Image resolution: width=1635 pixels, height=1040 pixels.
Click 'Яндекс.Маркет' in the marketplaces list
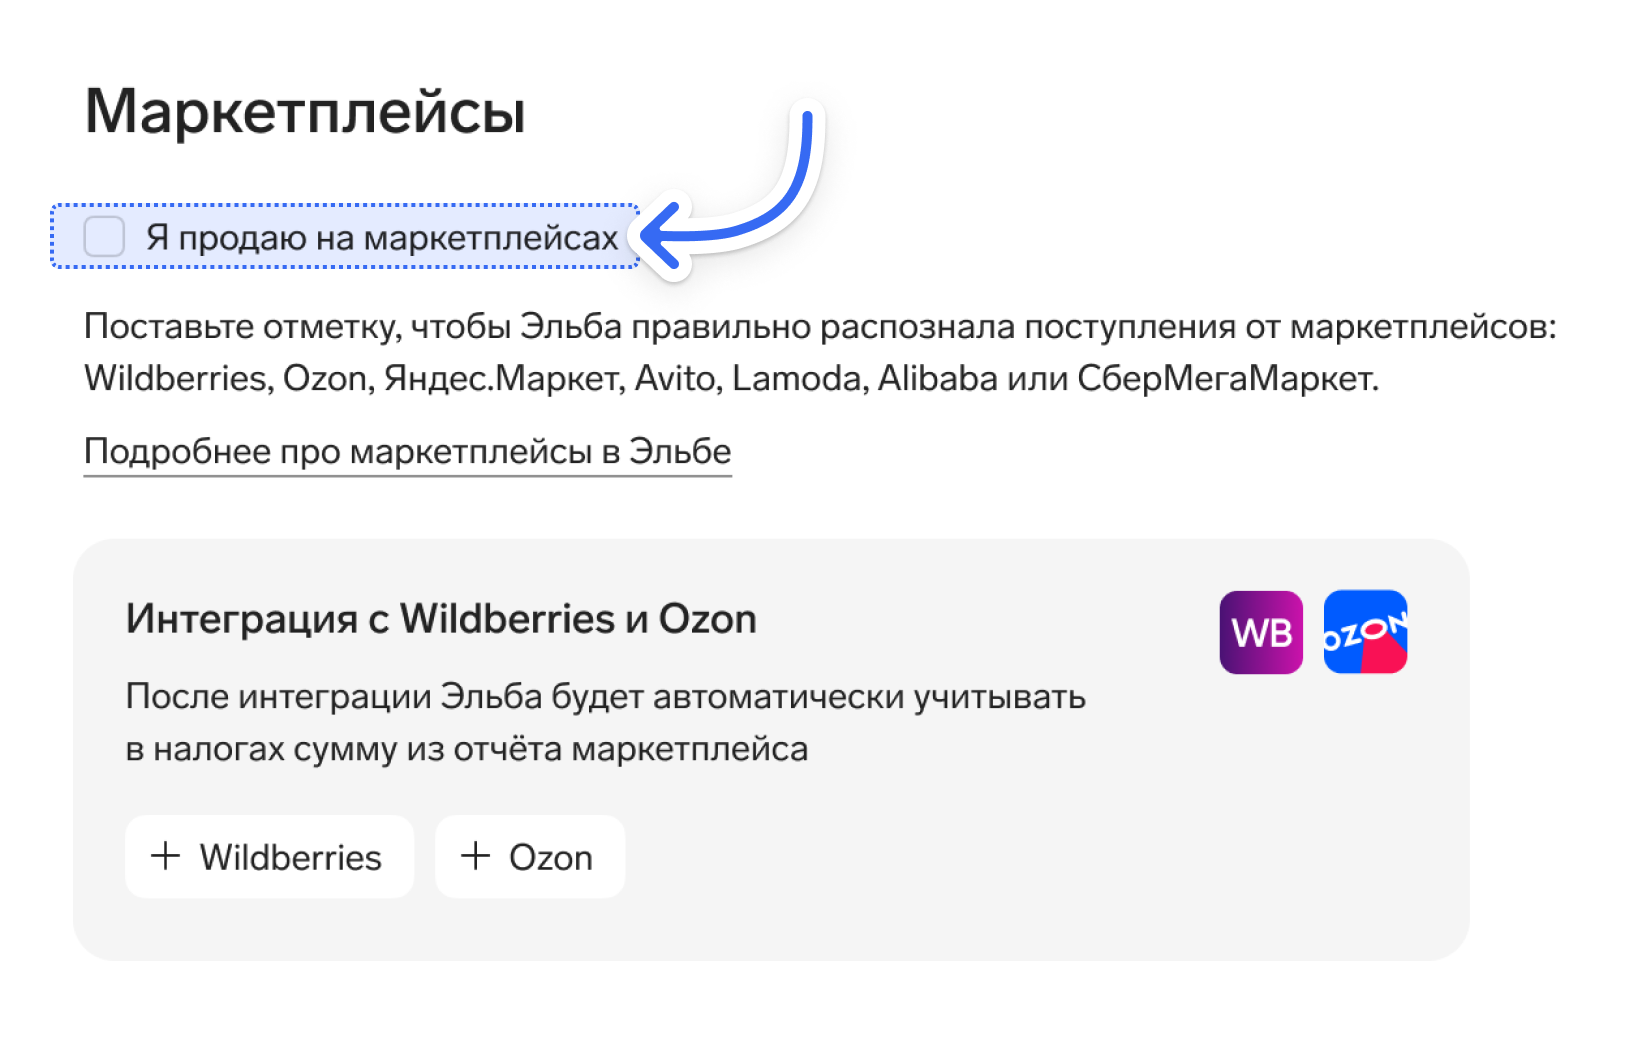click(505, 379)
